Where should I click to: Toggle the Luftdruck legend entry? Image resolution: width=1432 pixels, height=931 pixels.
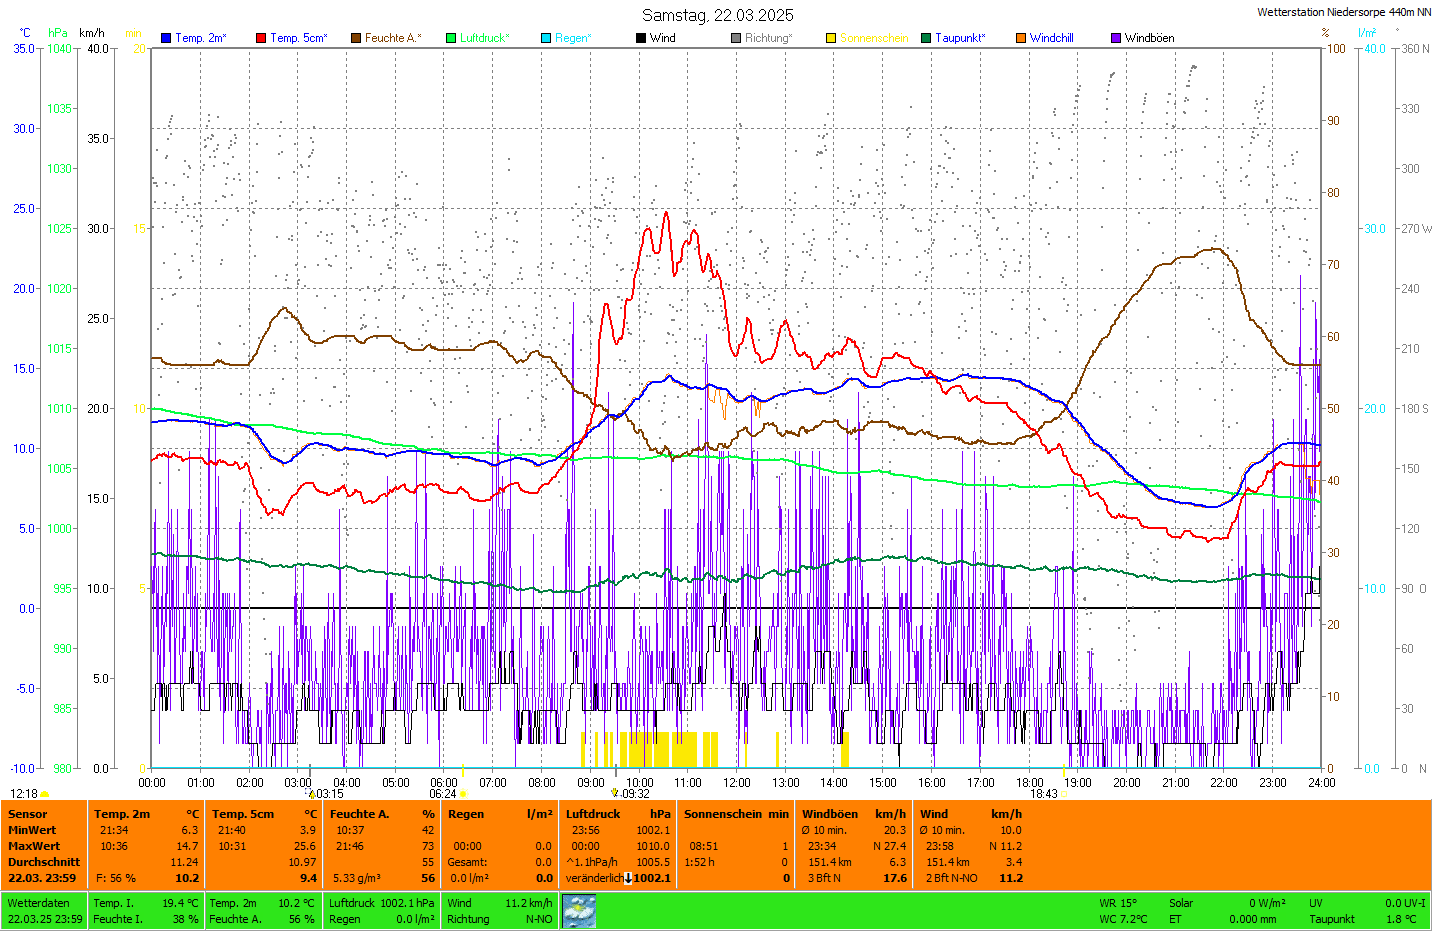pyautogui.click(x=478, y=38)
